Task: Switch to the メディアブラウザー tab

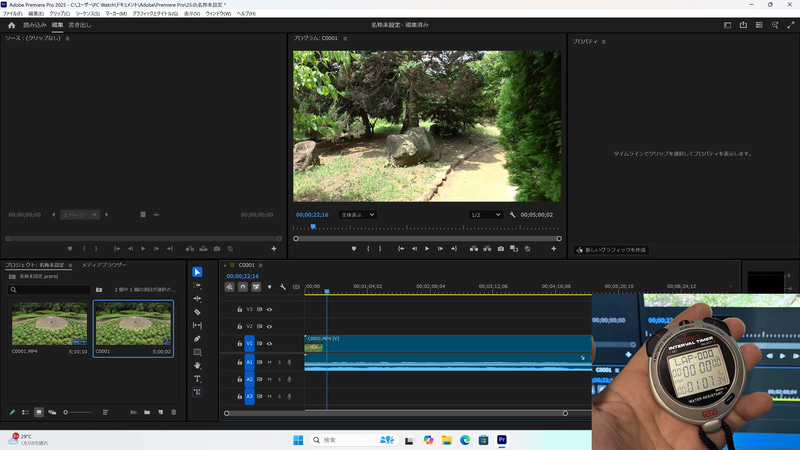Action: click(104, 265)
